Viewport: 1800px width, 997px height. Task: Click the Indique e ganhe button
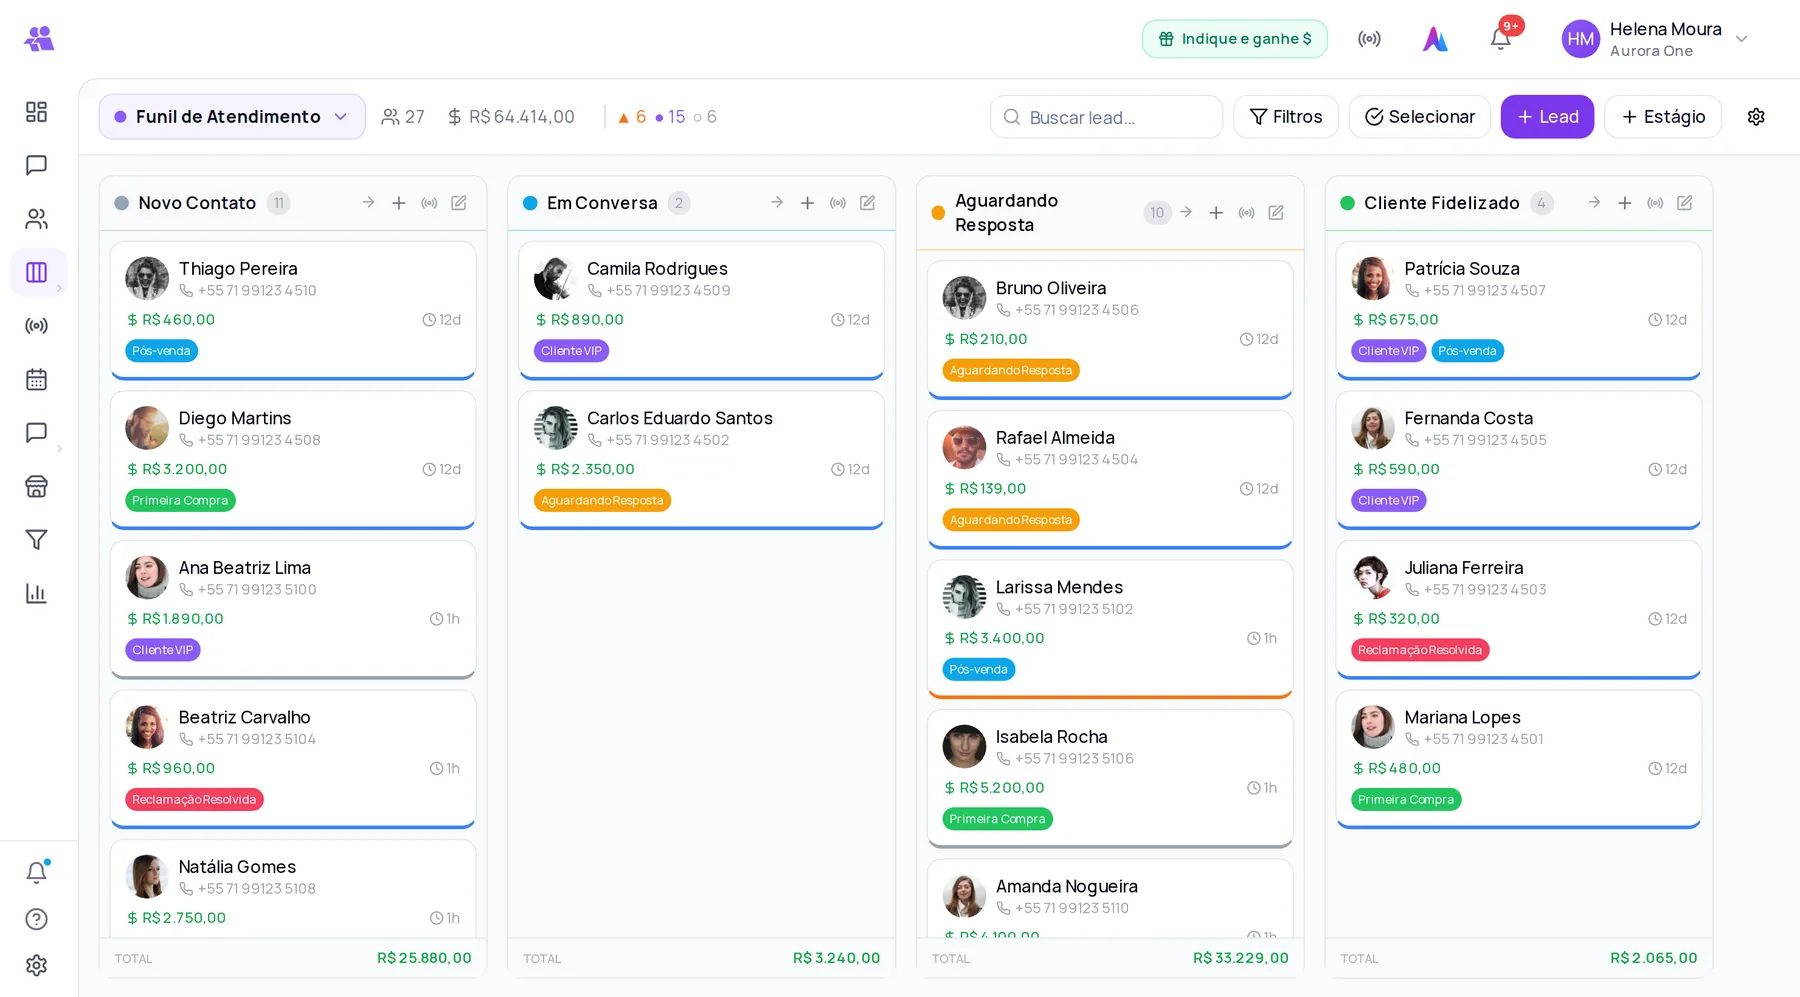(1235, 39)
